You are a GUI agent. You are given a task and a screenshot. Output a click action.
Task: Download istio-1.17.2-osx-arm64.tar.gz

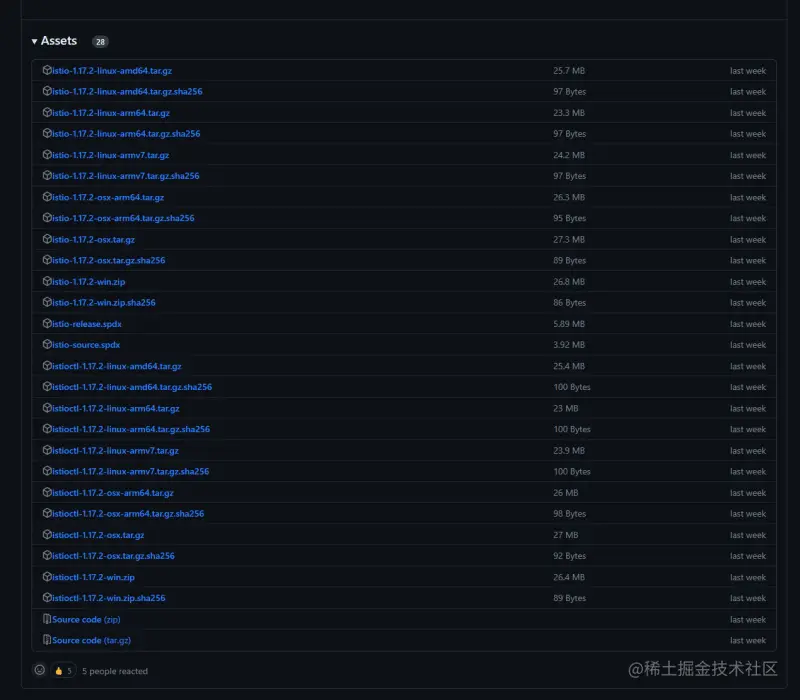tap(108, 198)
